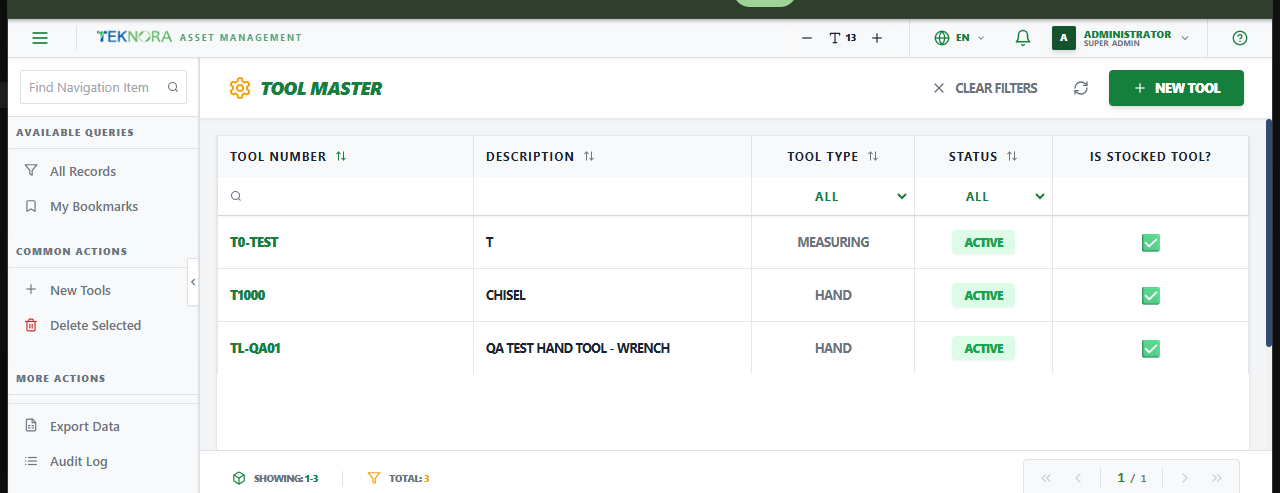The width and height of the screenshot is (1280, 493).
Task: Open the notifications bell
Action: click(1022, 38)
